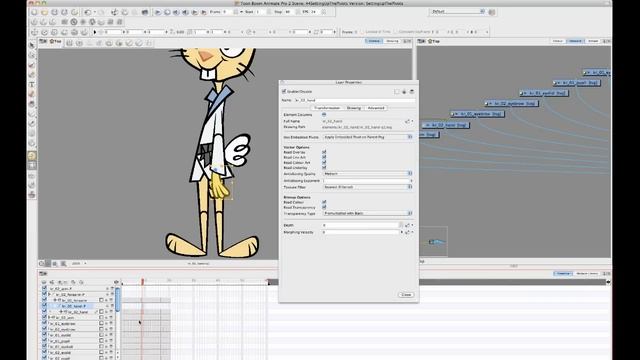This screenshot has width=640, height=360.
Task: Uncheck Read Colour Art checkbox
Action: (324, 162)
